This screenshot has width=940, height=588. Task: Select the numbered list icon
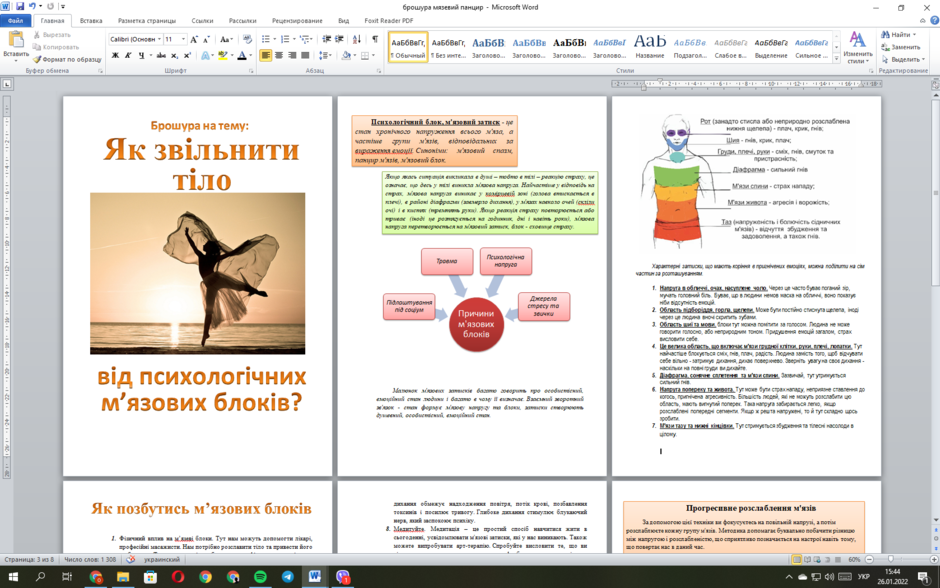click(285, 39)
